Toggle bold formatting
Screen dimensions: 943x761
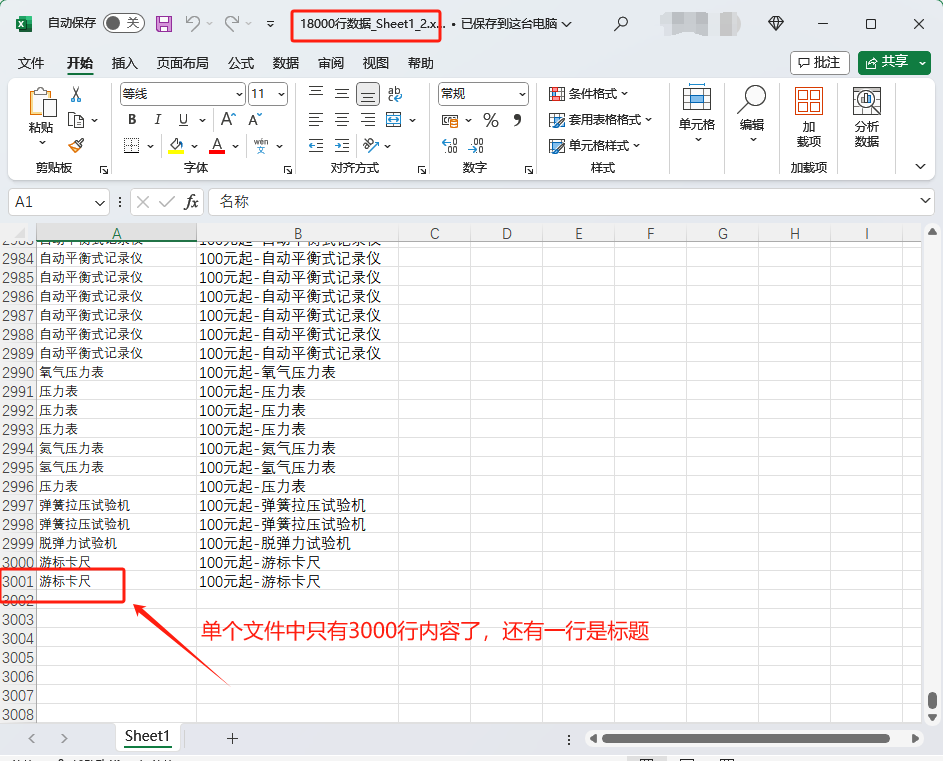coord(131,119)
